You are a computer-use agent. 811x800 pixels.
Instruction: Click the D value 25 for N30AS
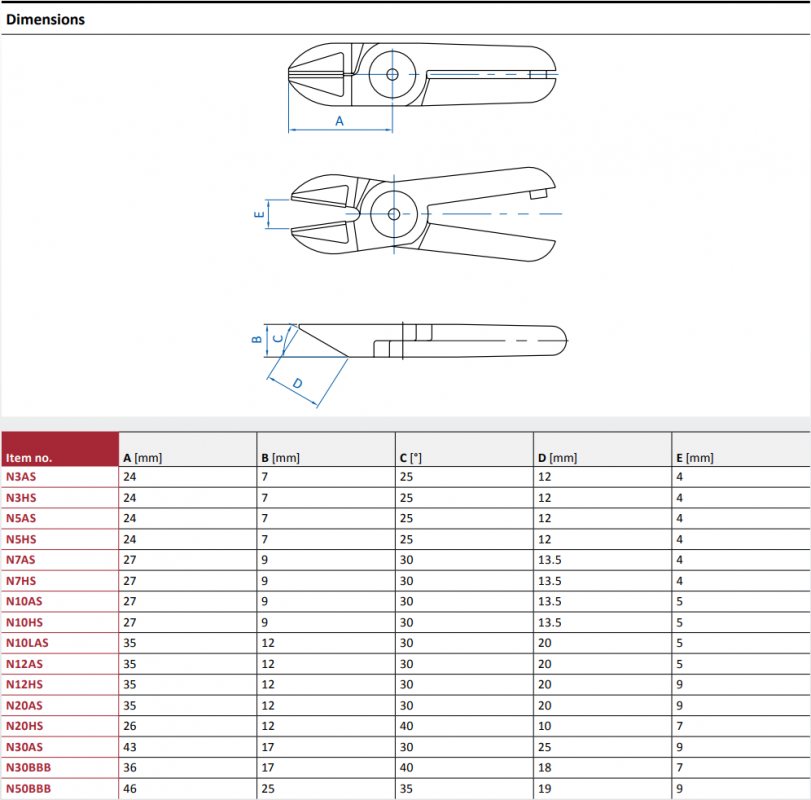(545, 747)
